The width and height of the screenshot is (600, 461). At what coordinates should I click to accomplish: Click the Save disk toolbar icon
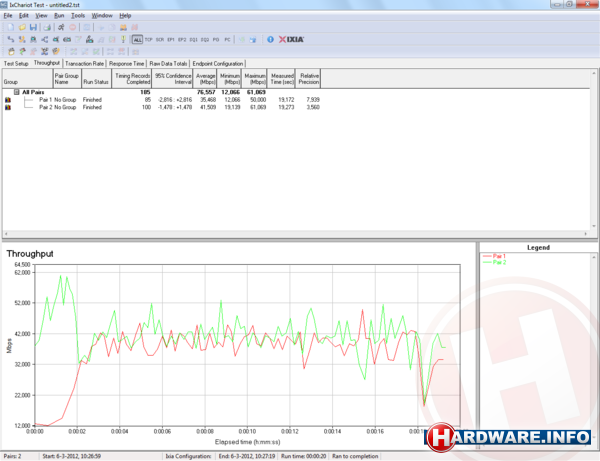(x=33, y=27)
